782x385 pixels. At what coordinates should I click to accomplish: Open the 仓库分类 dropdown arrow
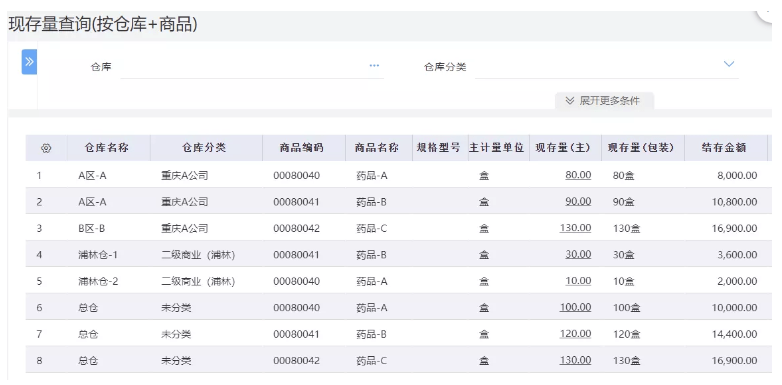coord(729,64)
